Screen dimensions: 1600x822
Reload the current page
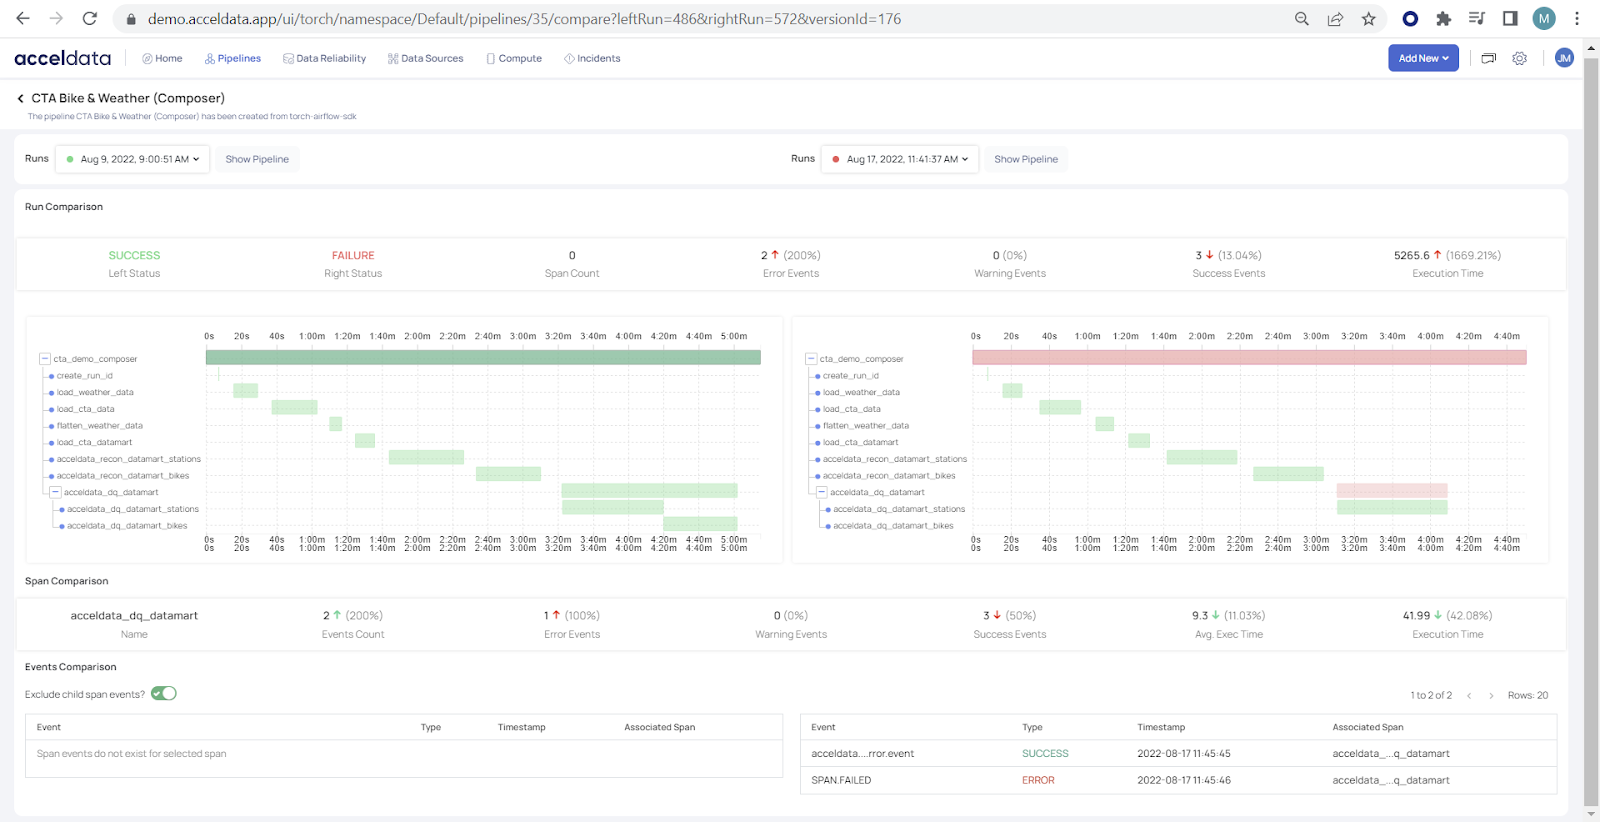tap(89, 19)
